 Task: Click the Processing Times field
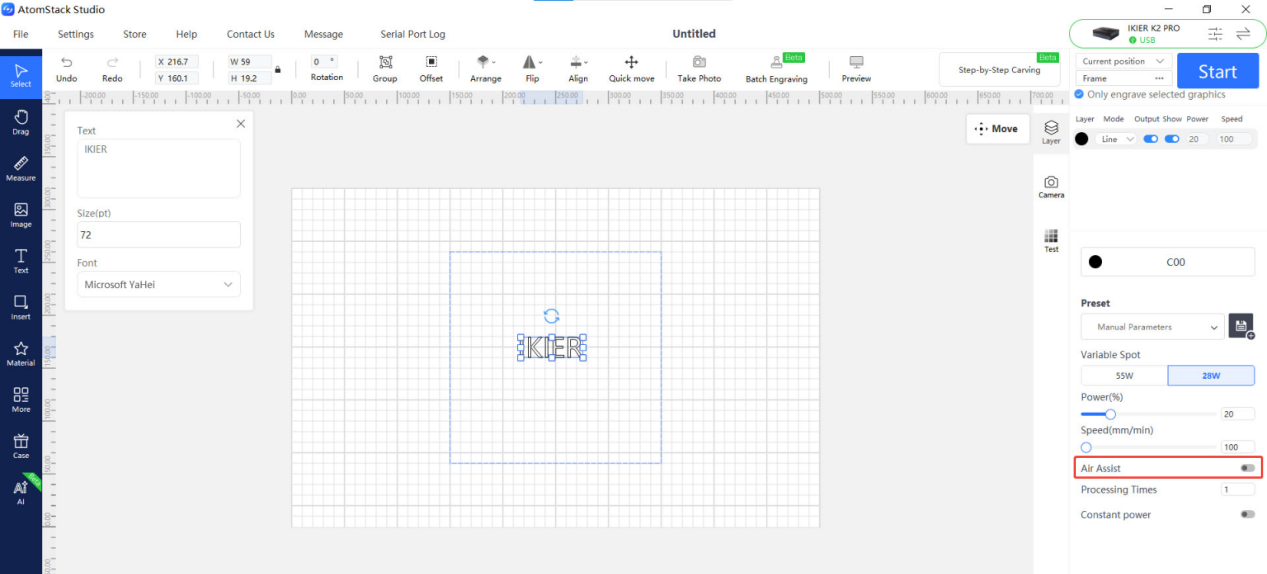1238,490
